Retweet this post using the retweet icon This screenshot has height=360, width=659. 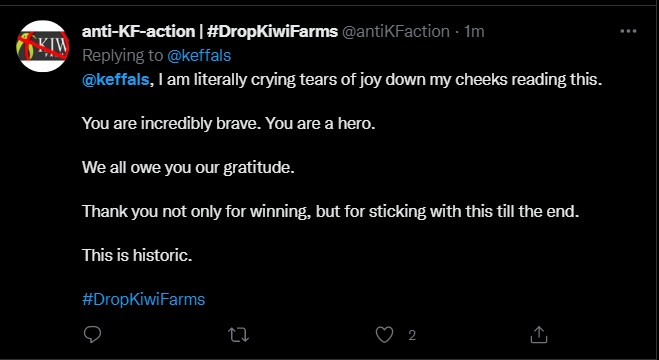click(x=238, y=335)
